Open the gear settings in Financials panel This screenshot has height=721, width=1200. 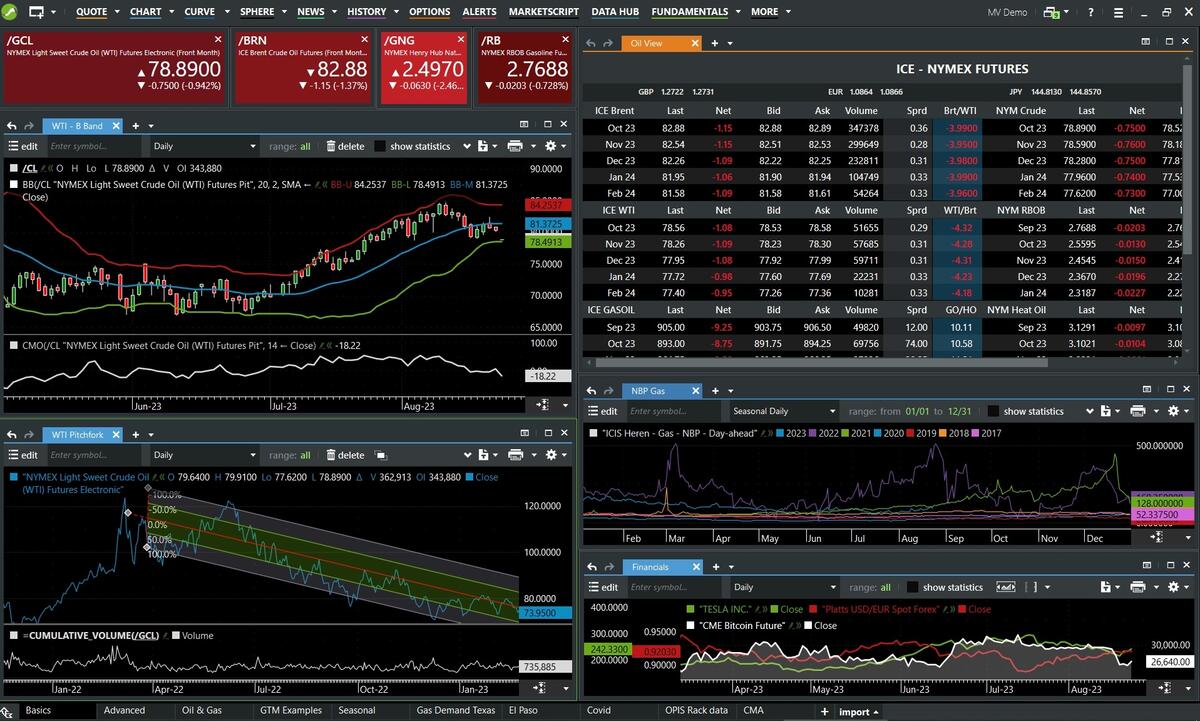(1172, 587)
